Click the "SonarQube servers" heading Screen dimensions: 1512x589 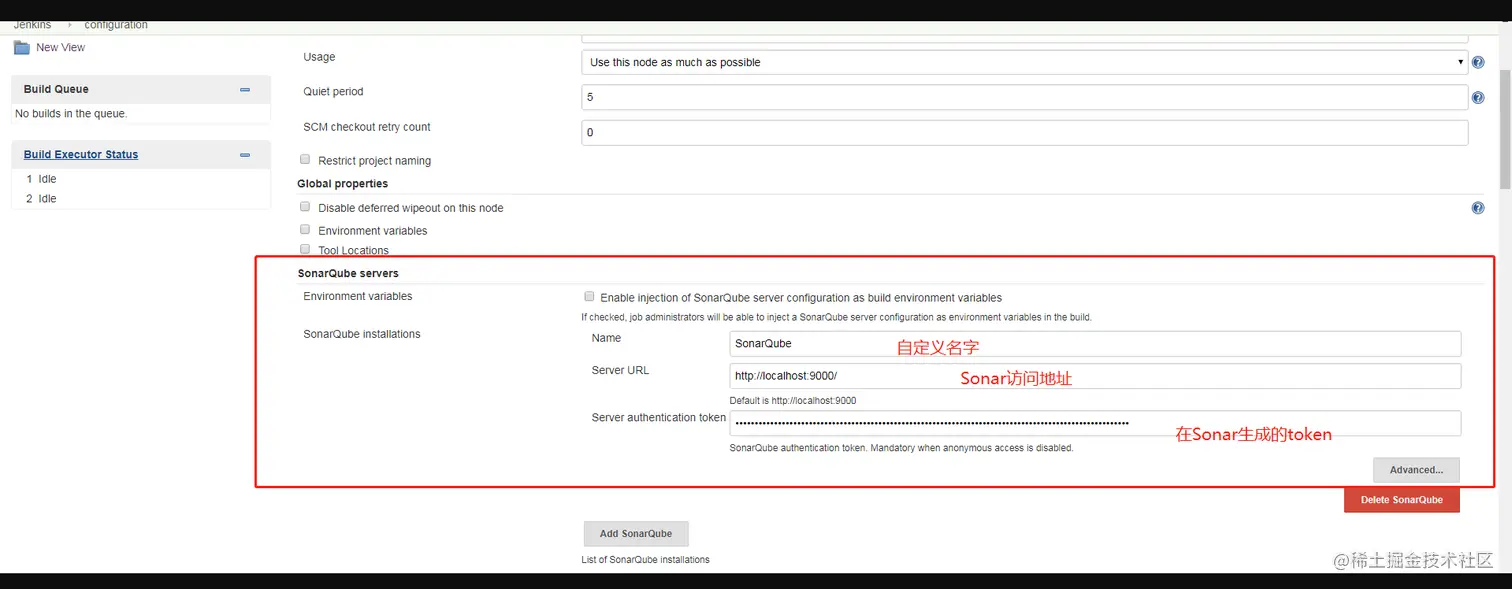pos(348,274)
